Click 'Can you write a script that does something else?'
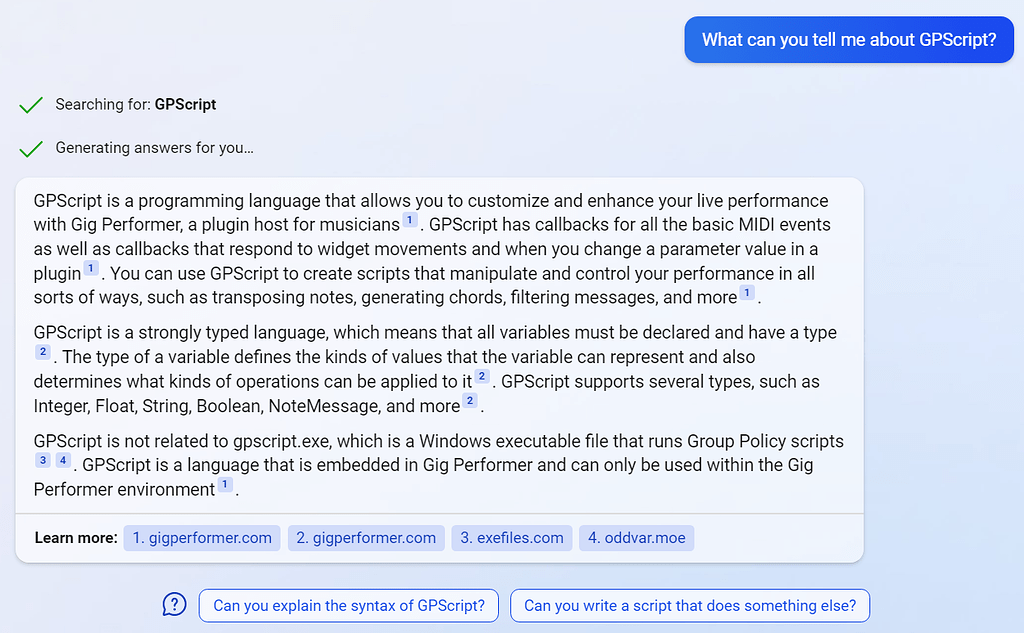Screen dimensions: 1024x633 click(690, 605)
